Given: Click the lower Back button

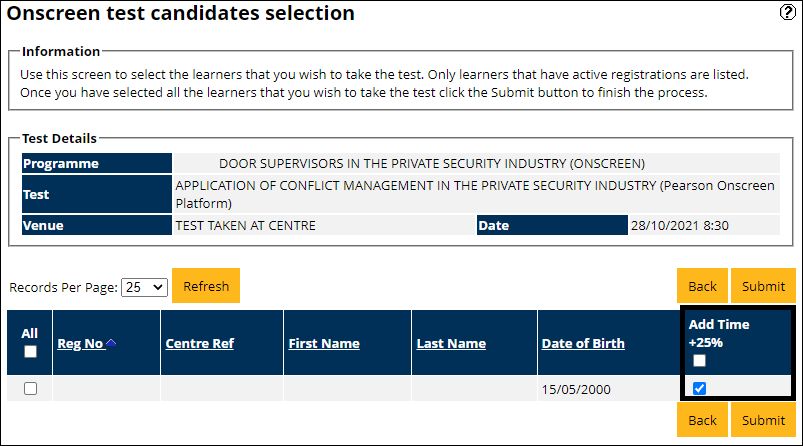Looking at the screenshot, I should [702, 420].
